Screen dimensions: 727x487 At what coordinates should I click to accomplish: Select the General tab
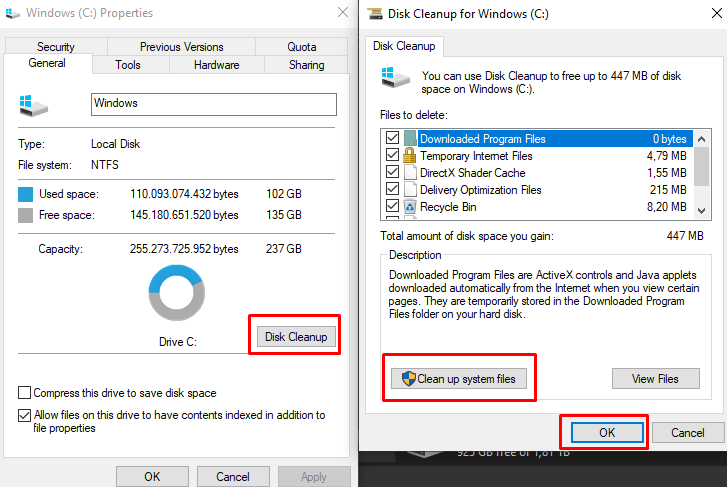47,63
